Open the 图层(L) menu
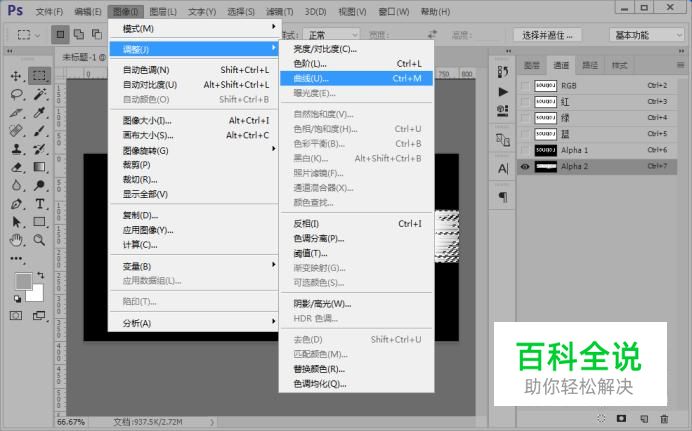The image size is (692, 431). pyautogui.click(x=163, y=12)
